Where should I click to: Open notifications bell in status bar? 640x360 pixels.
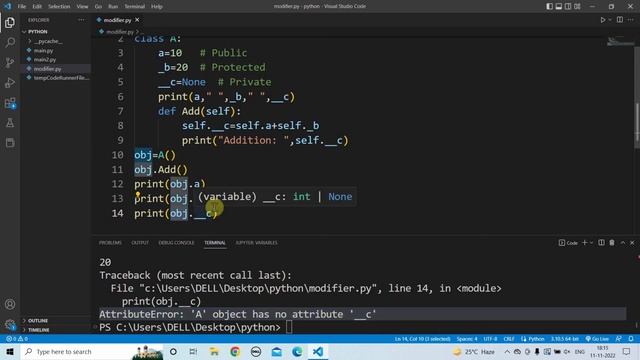point(631,339)
